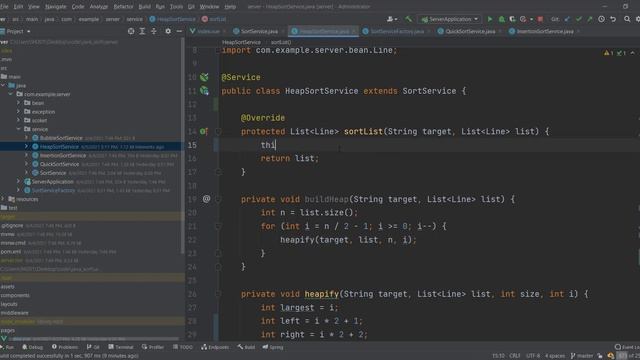Open the Profiler tool window
The width and height of the screenshot is (640, 360).
pos(153,347)
